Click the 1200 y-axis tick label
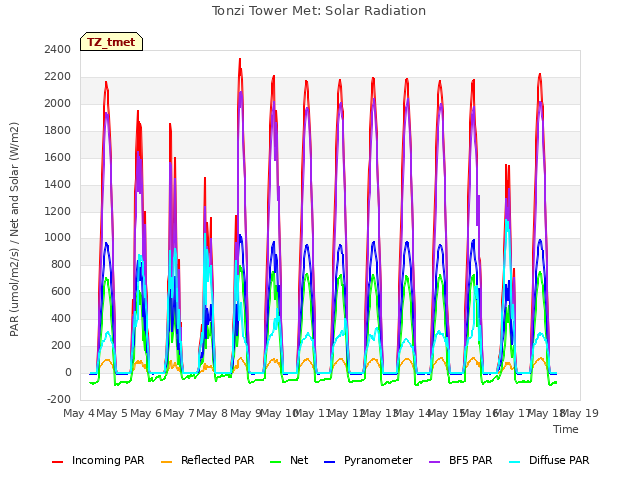This screenshot has width=640, height=480. pyautogui.click(x=58, y=211)
